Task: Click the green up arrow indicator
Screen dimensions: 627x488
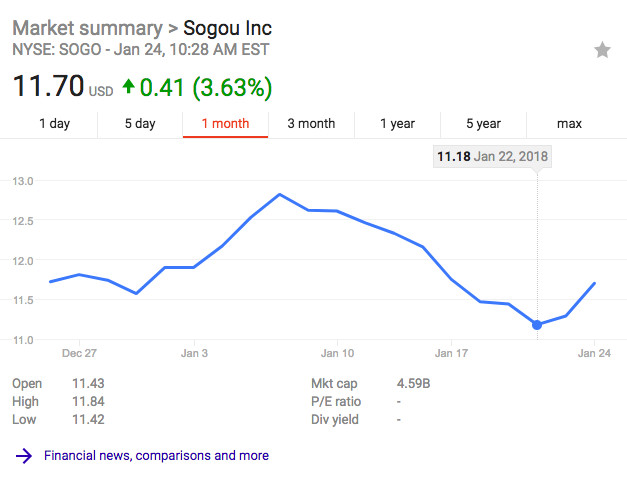Action: tap(128, 87)
